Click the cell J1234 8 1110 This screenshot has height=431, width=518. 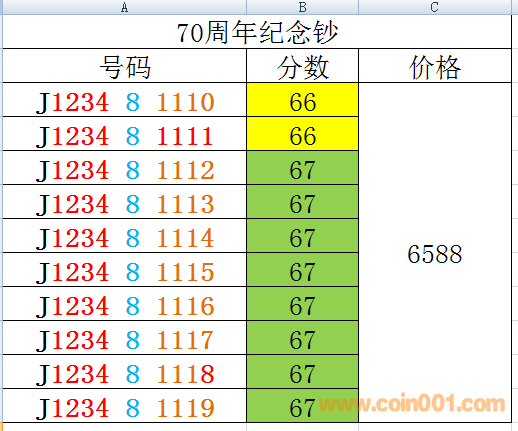tap(124, 100)
